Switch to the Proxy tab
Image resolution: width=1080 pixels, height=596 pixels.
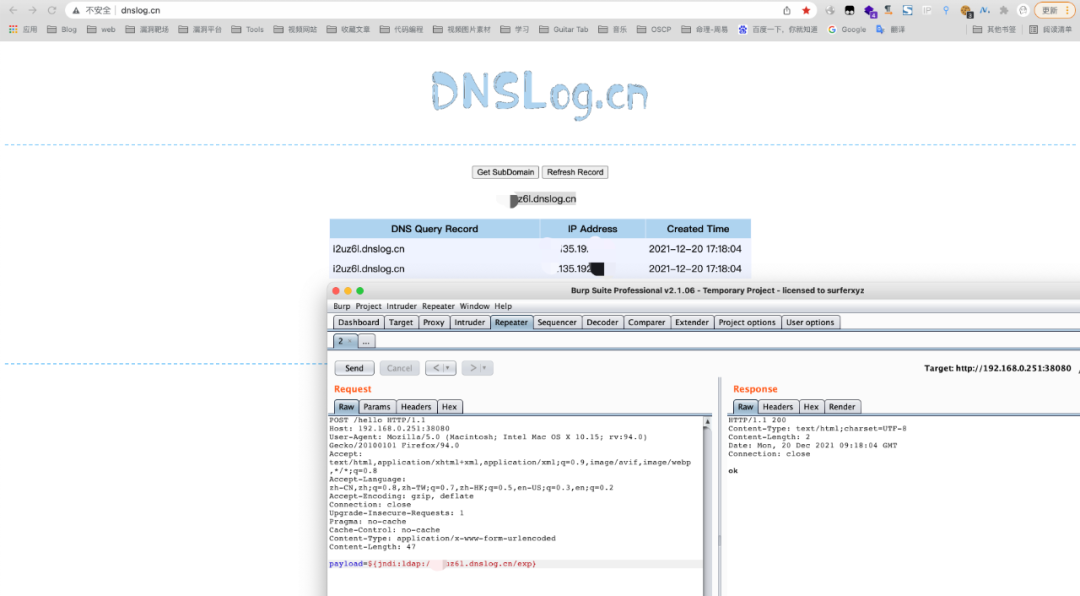tap(433, 322)
